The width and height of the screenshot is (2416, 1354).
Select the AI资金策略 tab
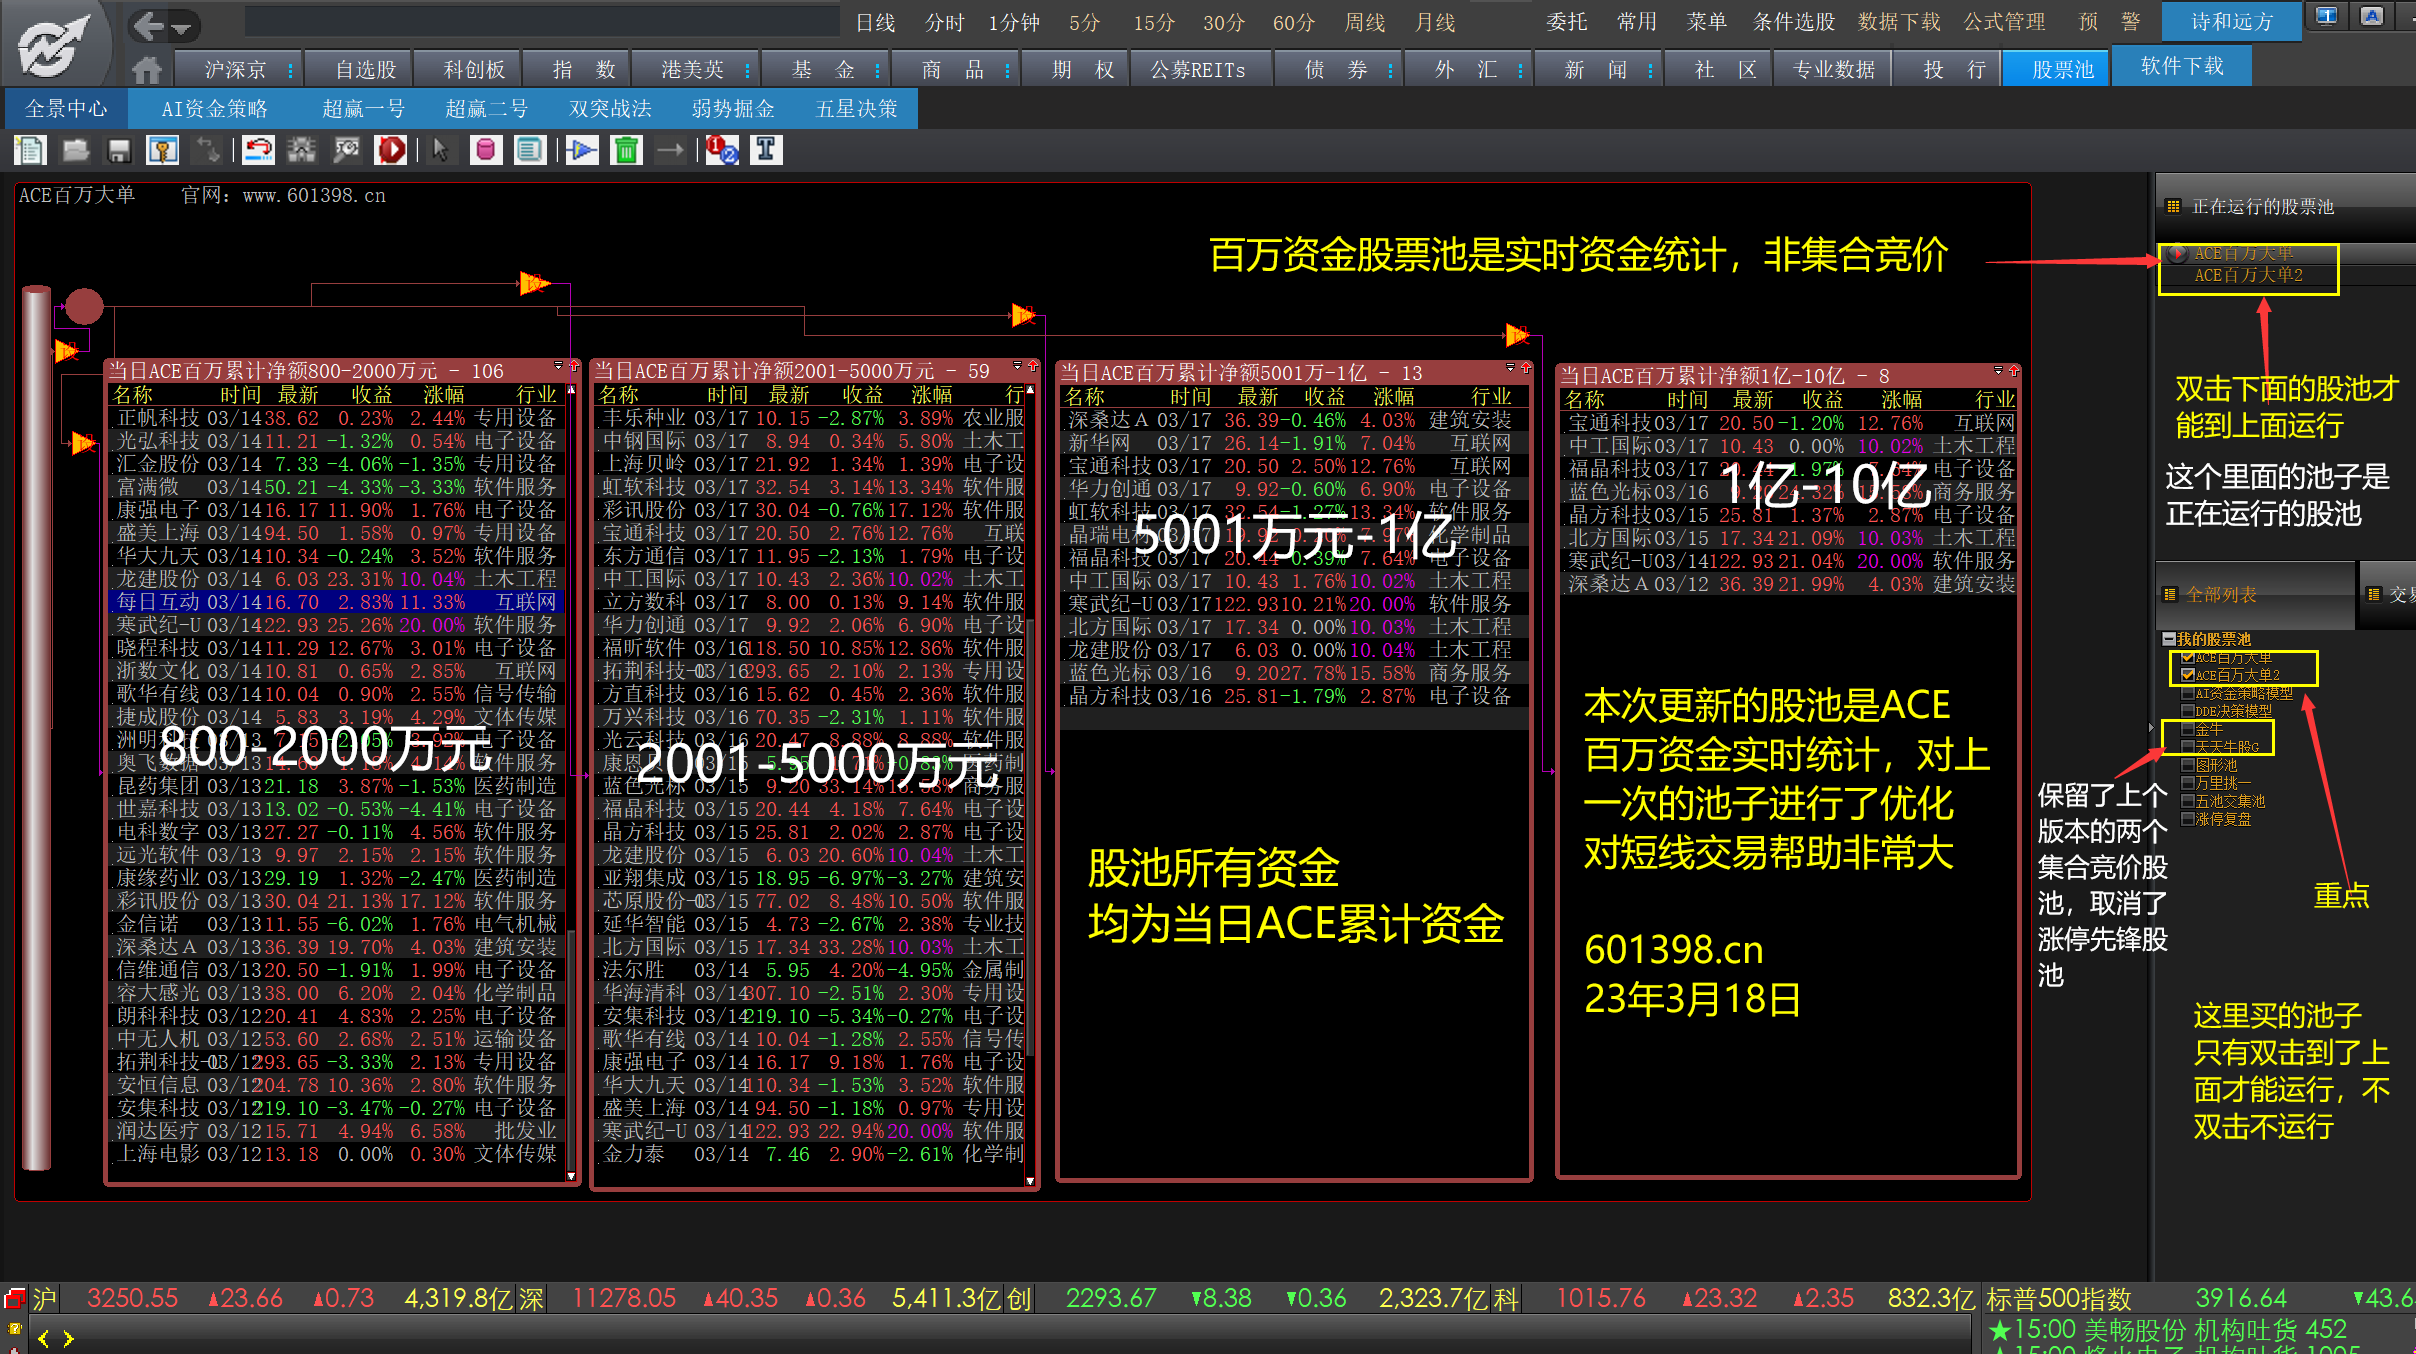[x=215, y=109]
